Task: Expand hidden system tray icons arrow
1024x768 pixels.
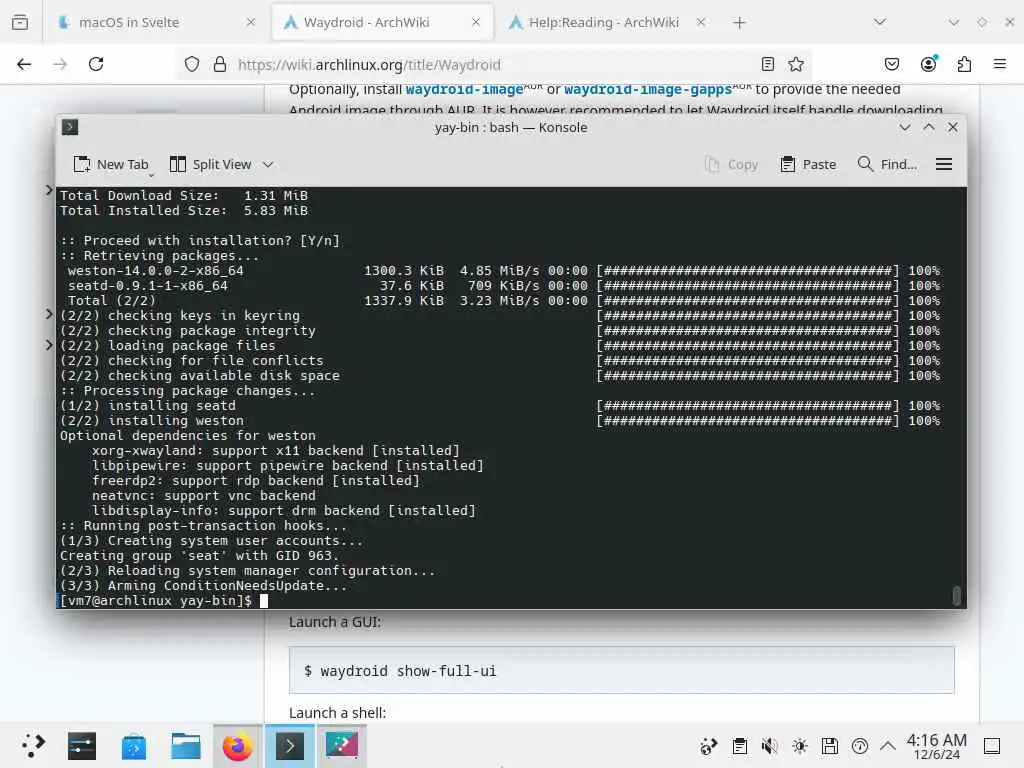Action: [888, 746]
